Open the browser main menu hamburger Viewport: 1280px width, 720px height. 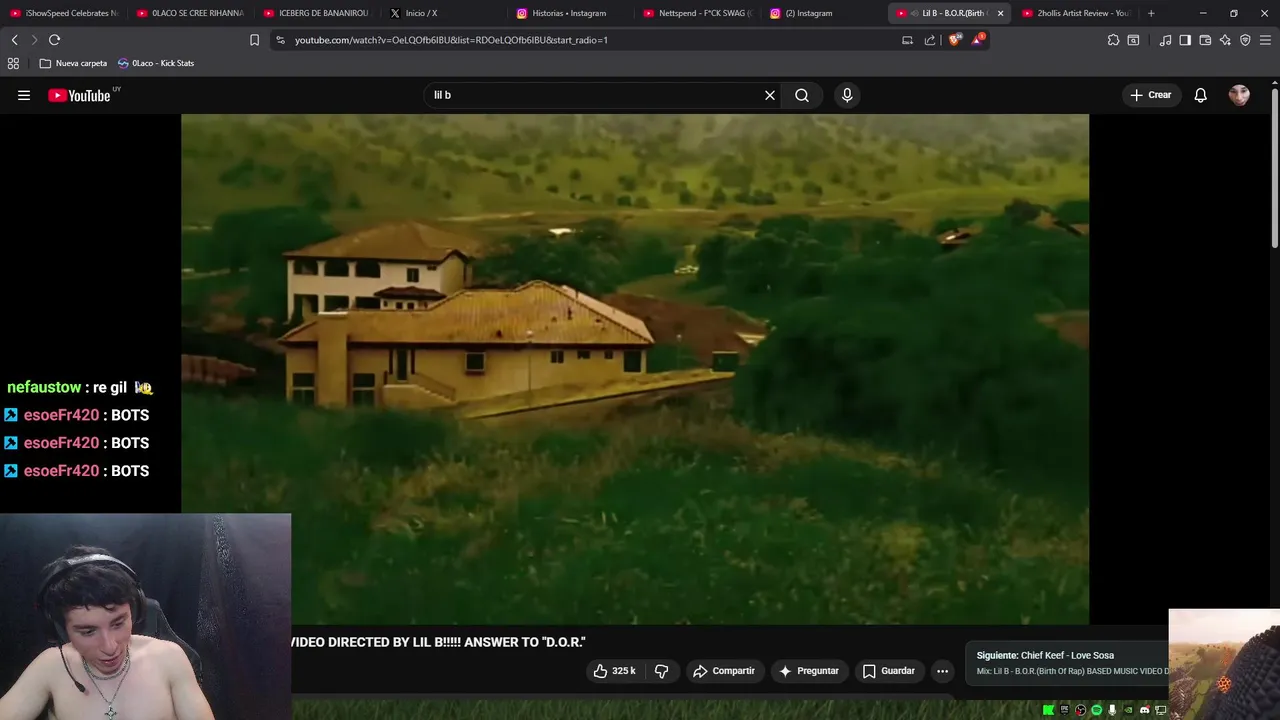[1265, 40]
